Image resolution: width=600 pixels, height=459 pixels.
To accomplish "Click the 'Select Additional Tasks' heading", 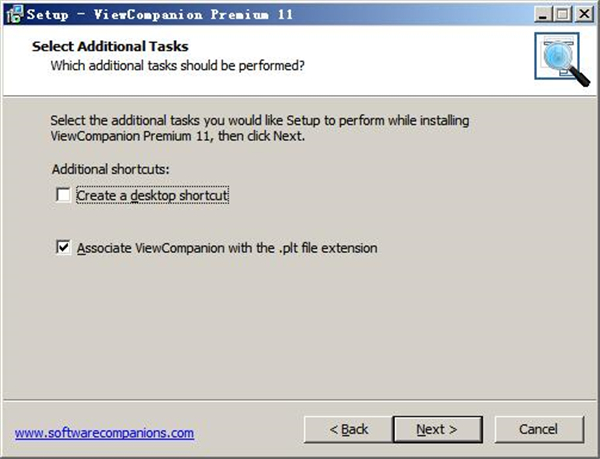I will tap(110, 47).
